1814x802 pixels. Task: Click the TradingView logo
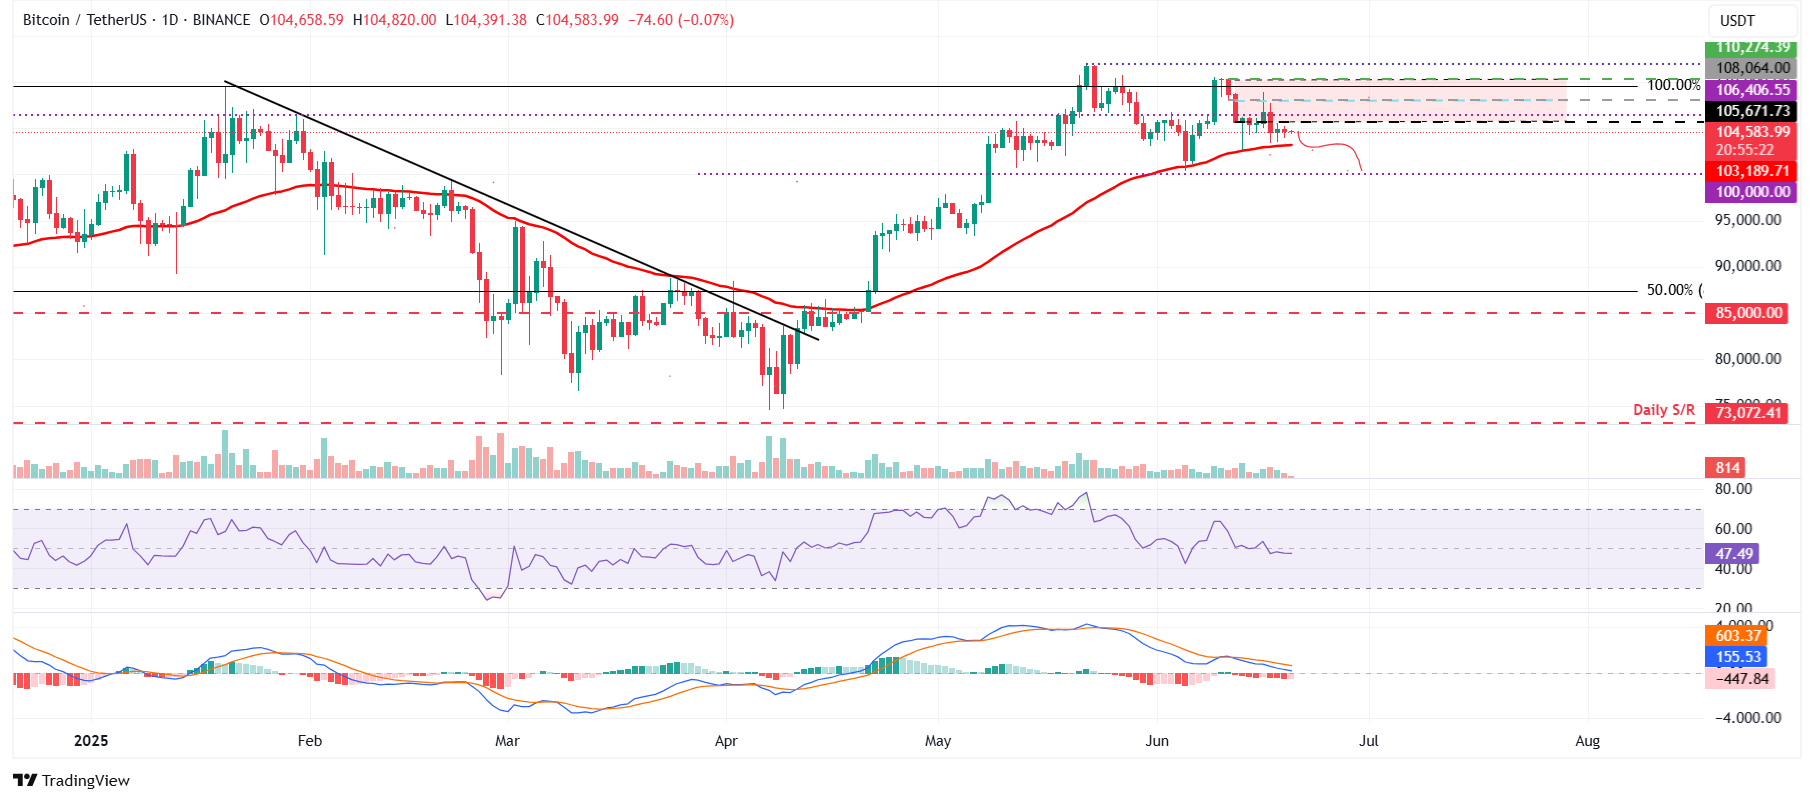pos(71,780)
